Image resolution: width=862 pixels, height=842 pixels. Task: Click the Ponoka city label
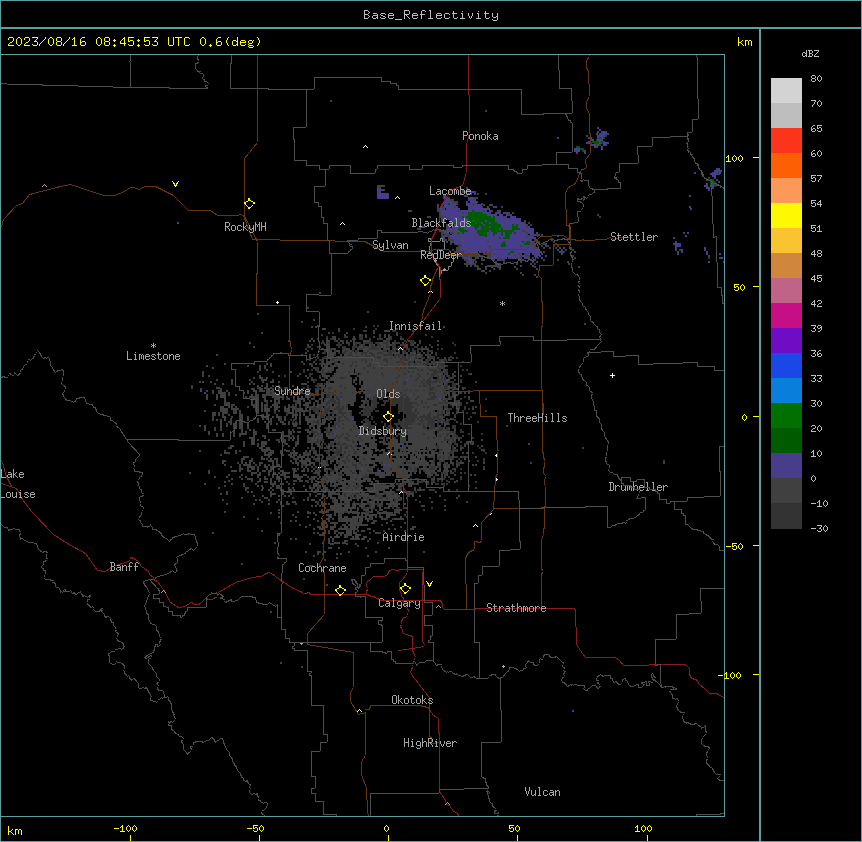click(480, 136)
